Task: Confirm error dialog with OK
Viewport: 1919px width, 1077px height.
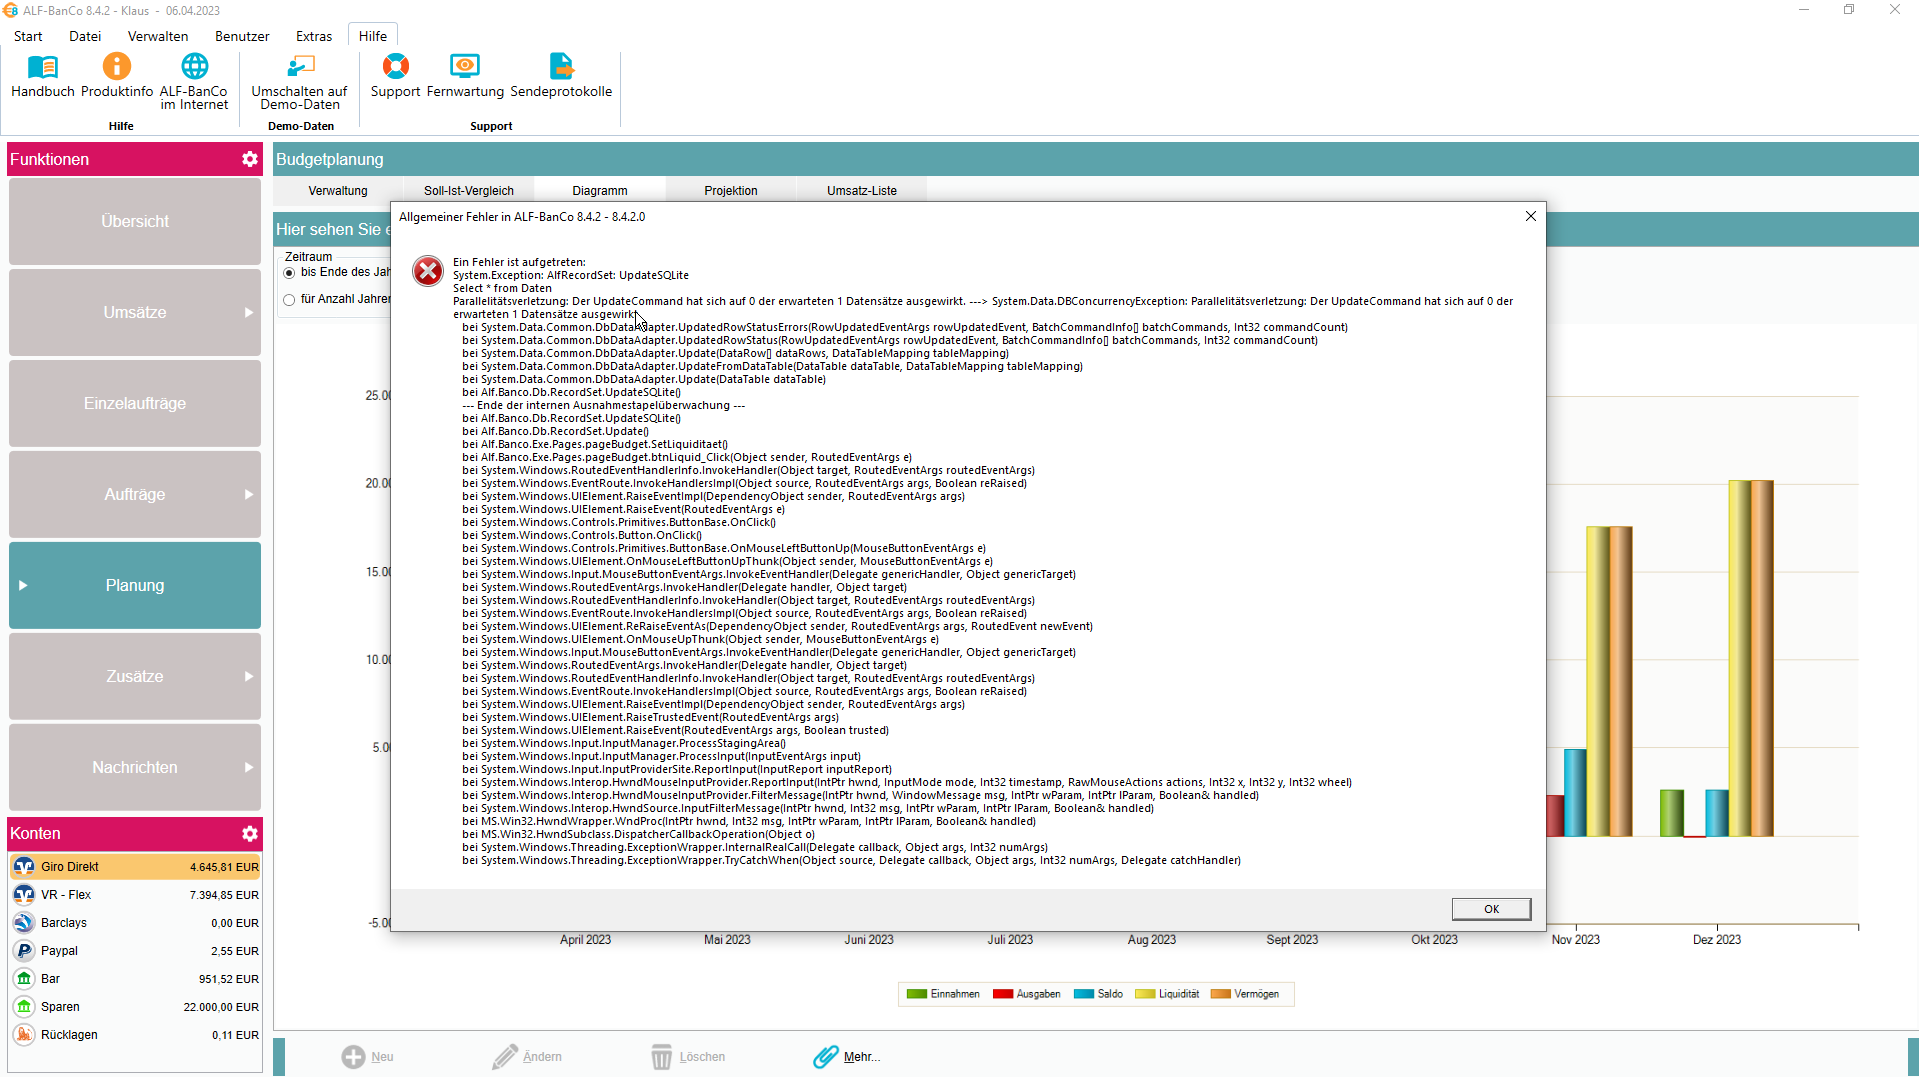Action: coord(1491,909)
